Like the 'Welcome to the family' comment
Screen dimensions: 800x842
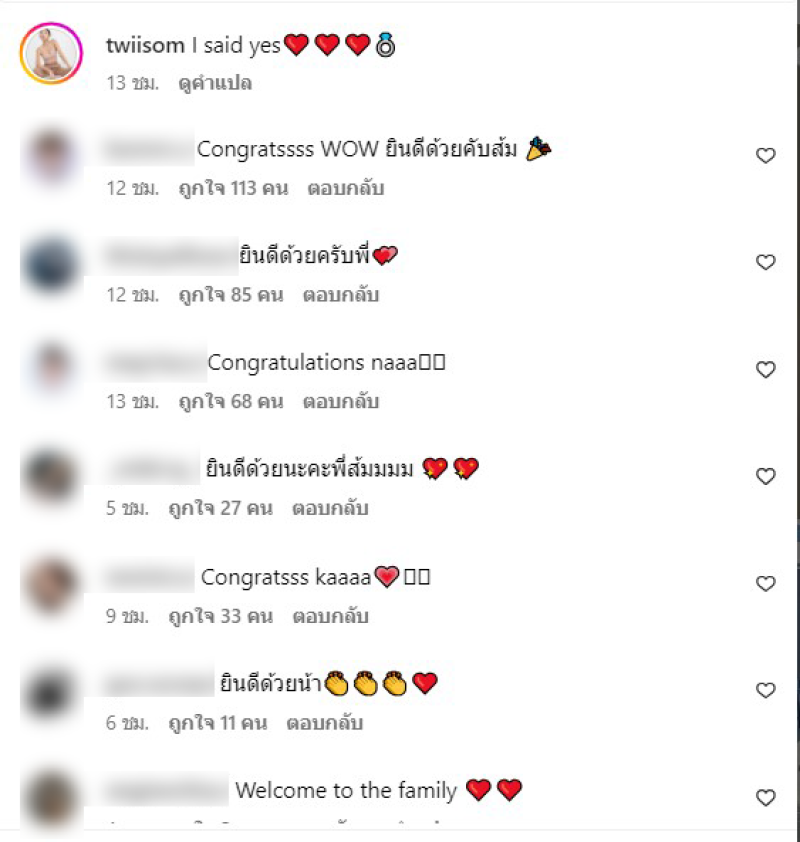[x=766, y=797]
